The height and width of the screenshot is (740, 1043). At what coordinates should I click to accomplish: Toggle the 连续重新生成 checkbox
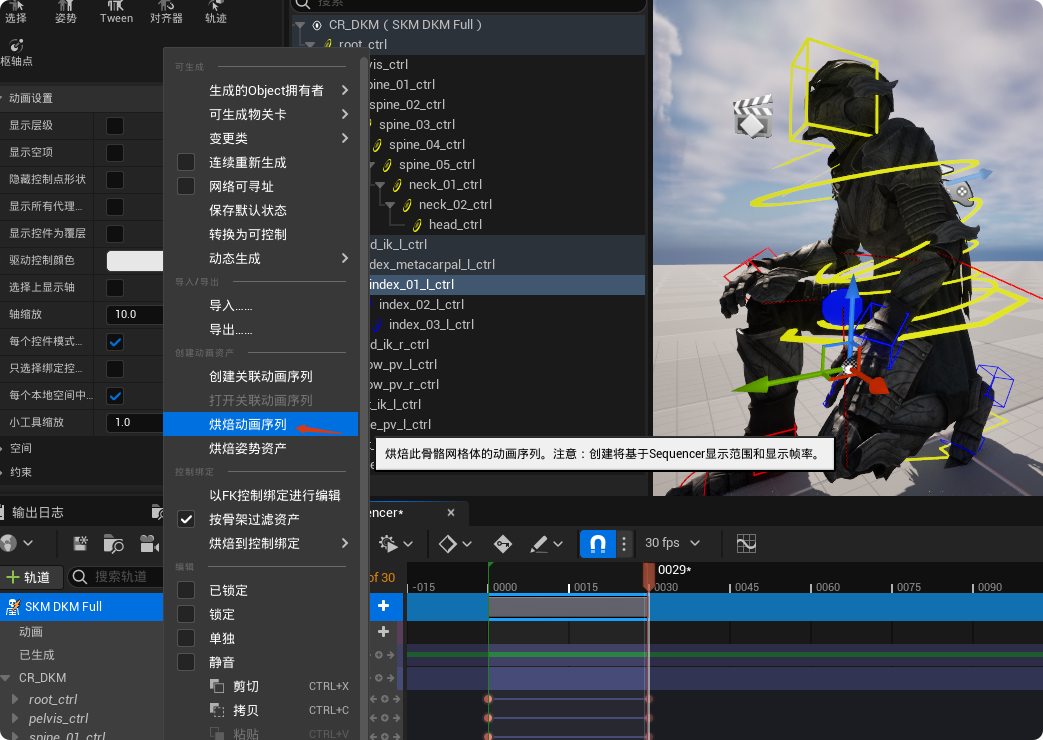coord(186,162)
